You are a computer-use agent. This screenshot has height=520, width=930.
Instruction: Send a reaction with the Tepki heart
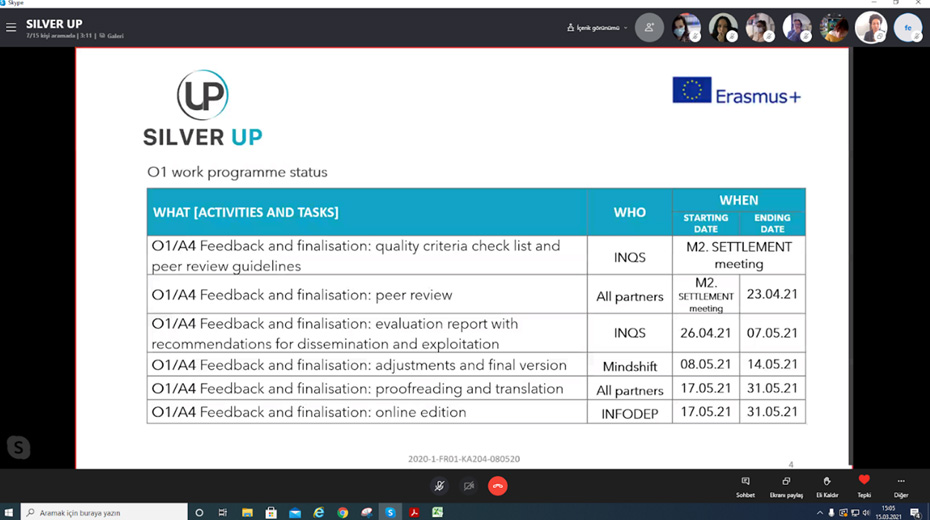(864, 486)
